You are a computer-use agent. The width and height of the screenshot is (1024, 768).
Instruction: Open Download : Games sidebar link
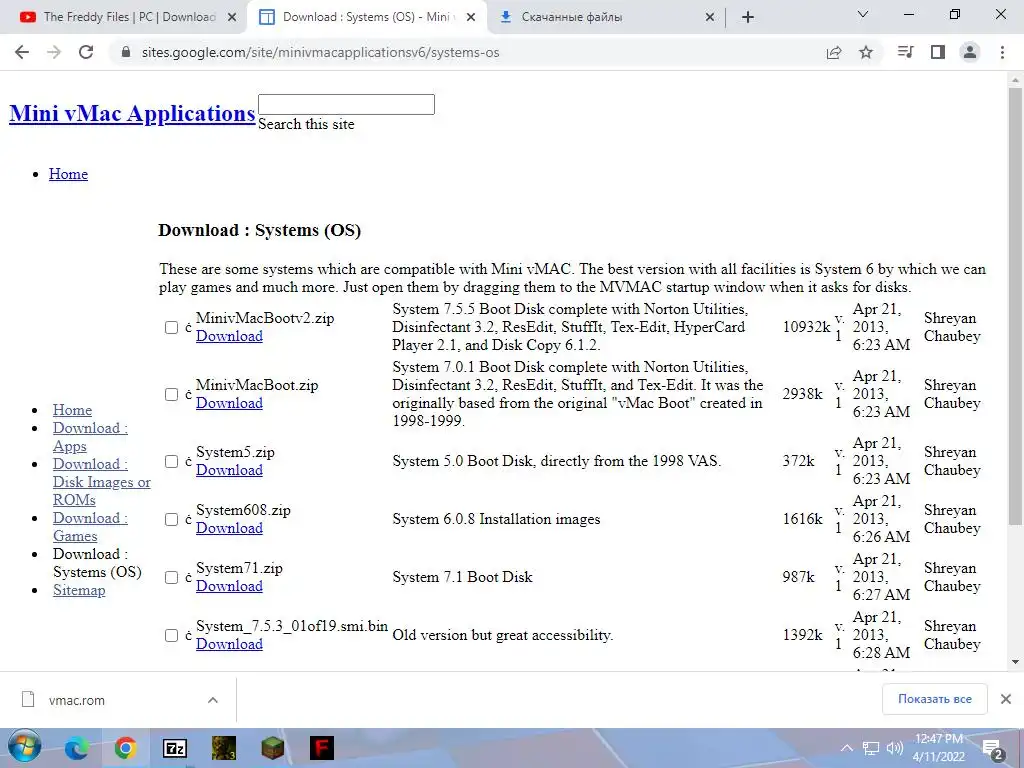[x=90, y=527]
